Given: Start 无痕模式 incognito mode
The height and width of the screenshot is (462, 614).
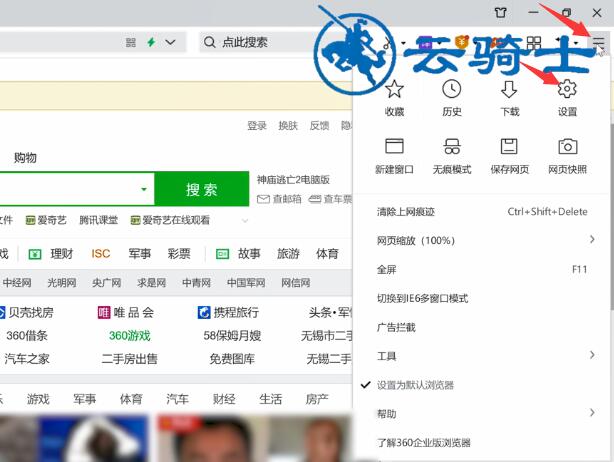Looking at the screenshot, I should coord(452,146).
